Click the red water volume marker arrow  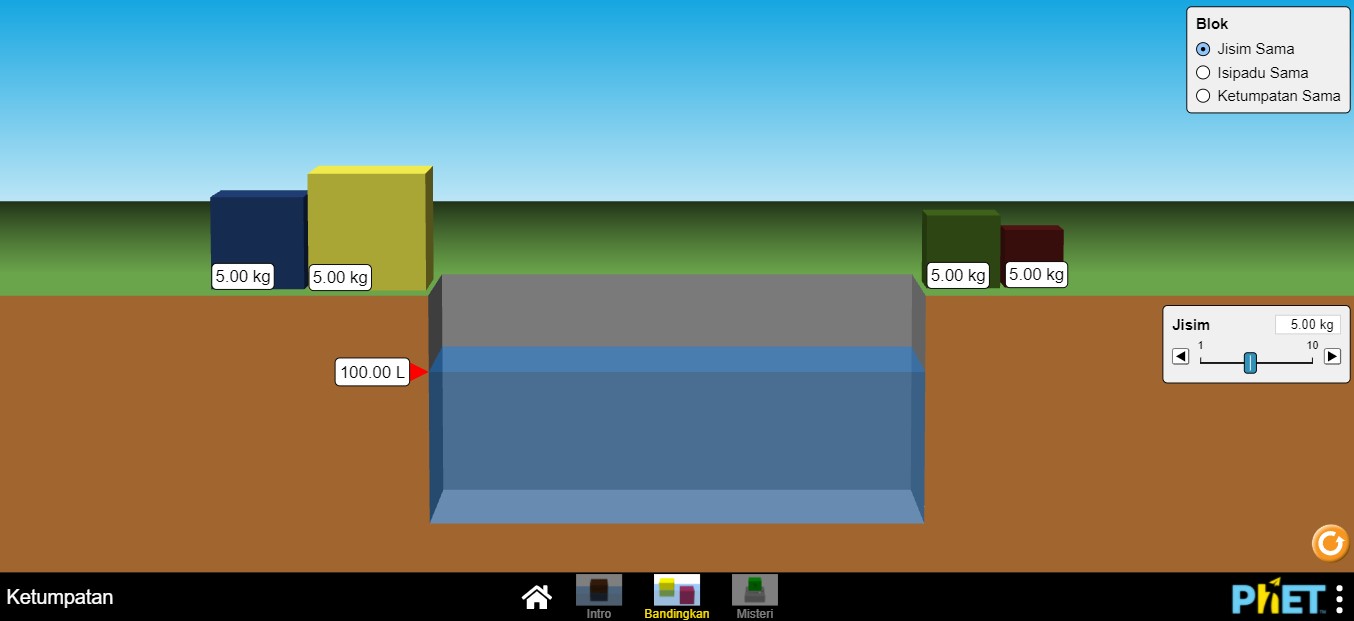click(419, 372)
